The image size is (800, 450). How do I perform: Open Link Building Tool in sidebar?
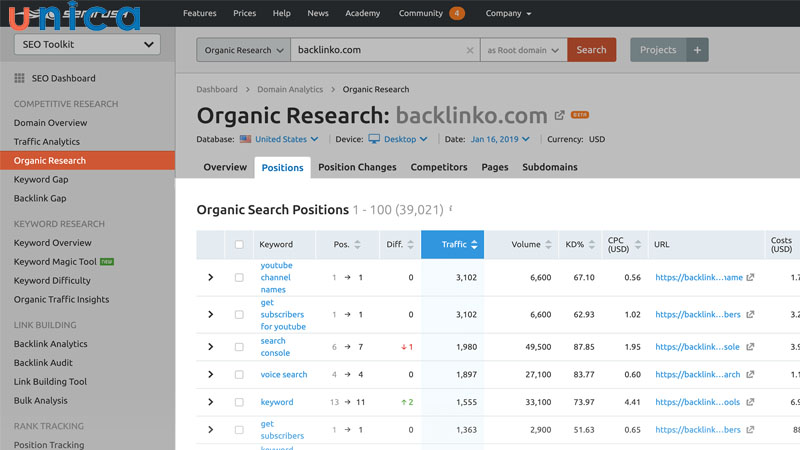click(51, 382)
